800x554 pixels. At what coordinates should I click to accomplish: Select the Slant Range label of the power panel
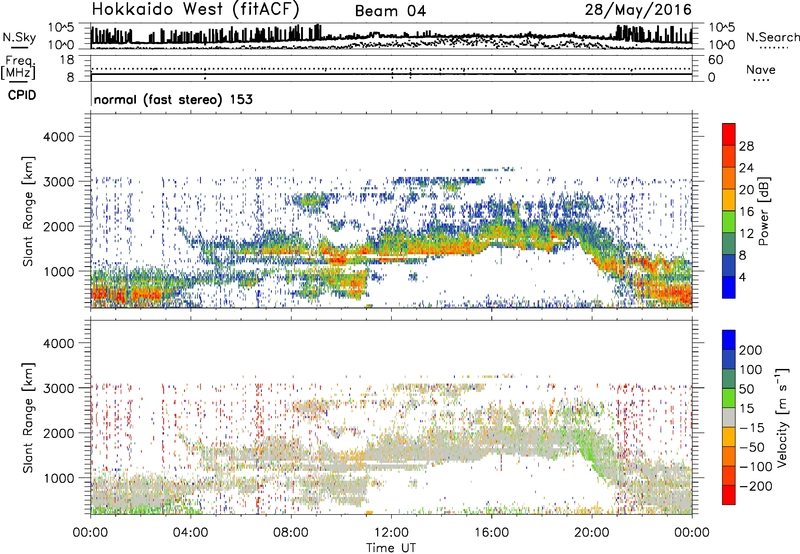pyautogui.click(x=28, y=211)
